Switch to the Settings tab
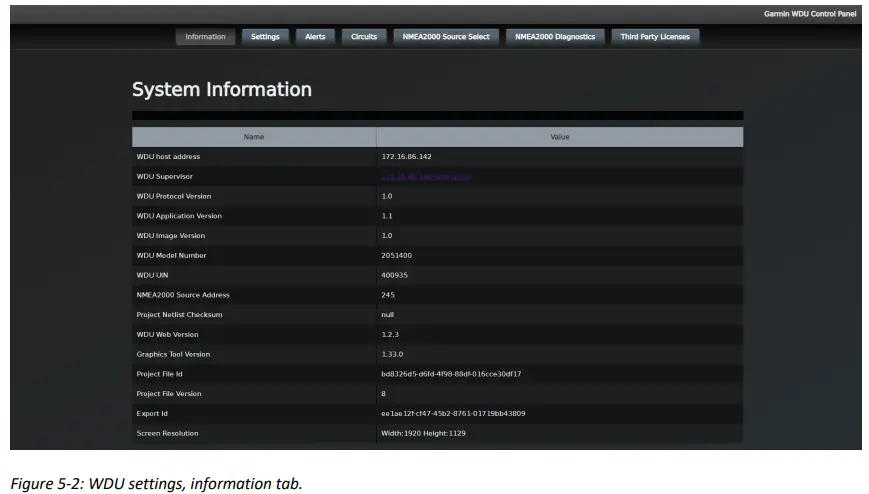 pyautogui.click(x=265, y=37)
